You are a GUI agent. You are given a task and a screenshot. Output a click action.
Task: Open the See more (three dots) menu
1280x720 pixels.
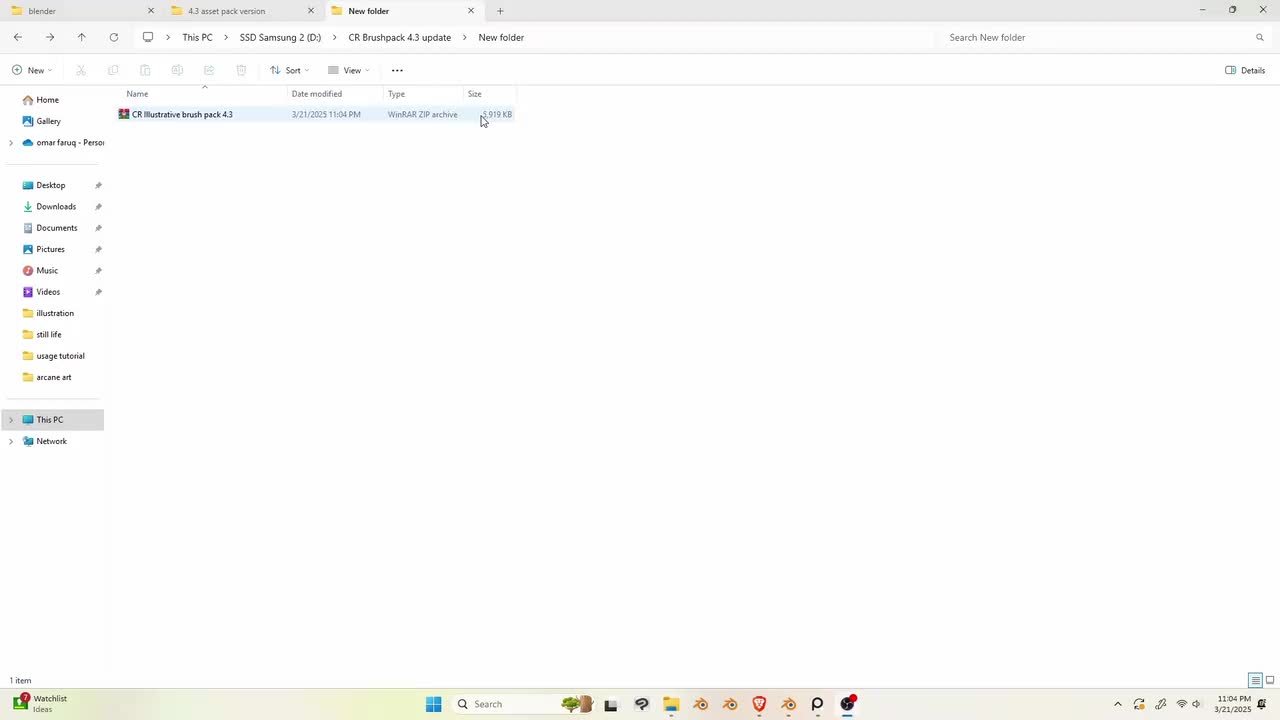[397, 70]
